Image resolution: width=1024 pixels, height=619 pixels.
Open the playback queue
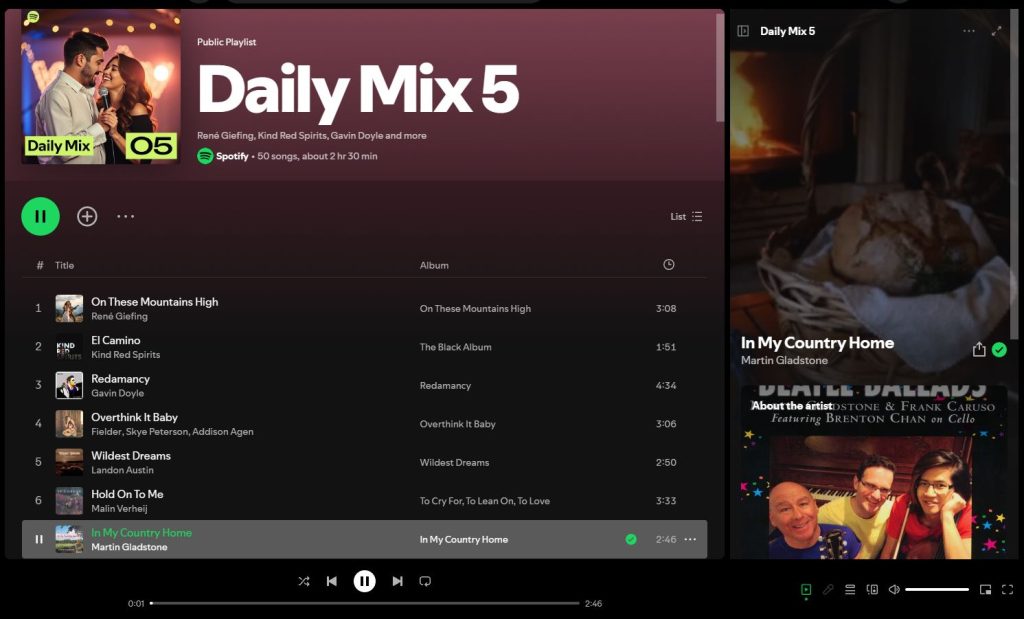tap(850, 590)
